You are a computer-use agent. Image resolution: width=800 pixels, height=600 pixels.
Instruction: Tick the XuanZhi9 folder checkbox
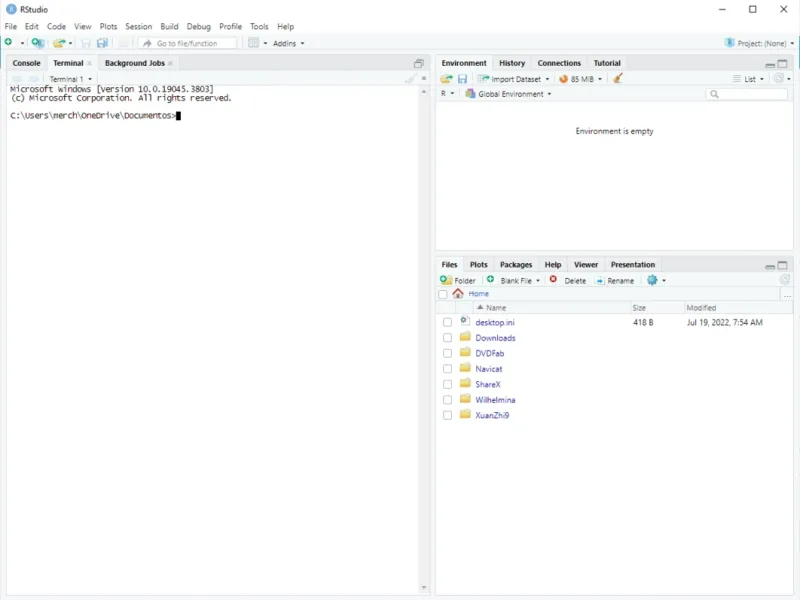pos(447,415)
